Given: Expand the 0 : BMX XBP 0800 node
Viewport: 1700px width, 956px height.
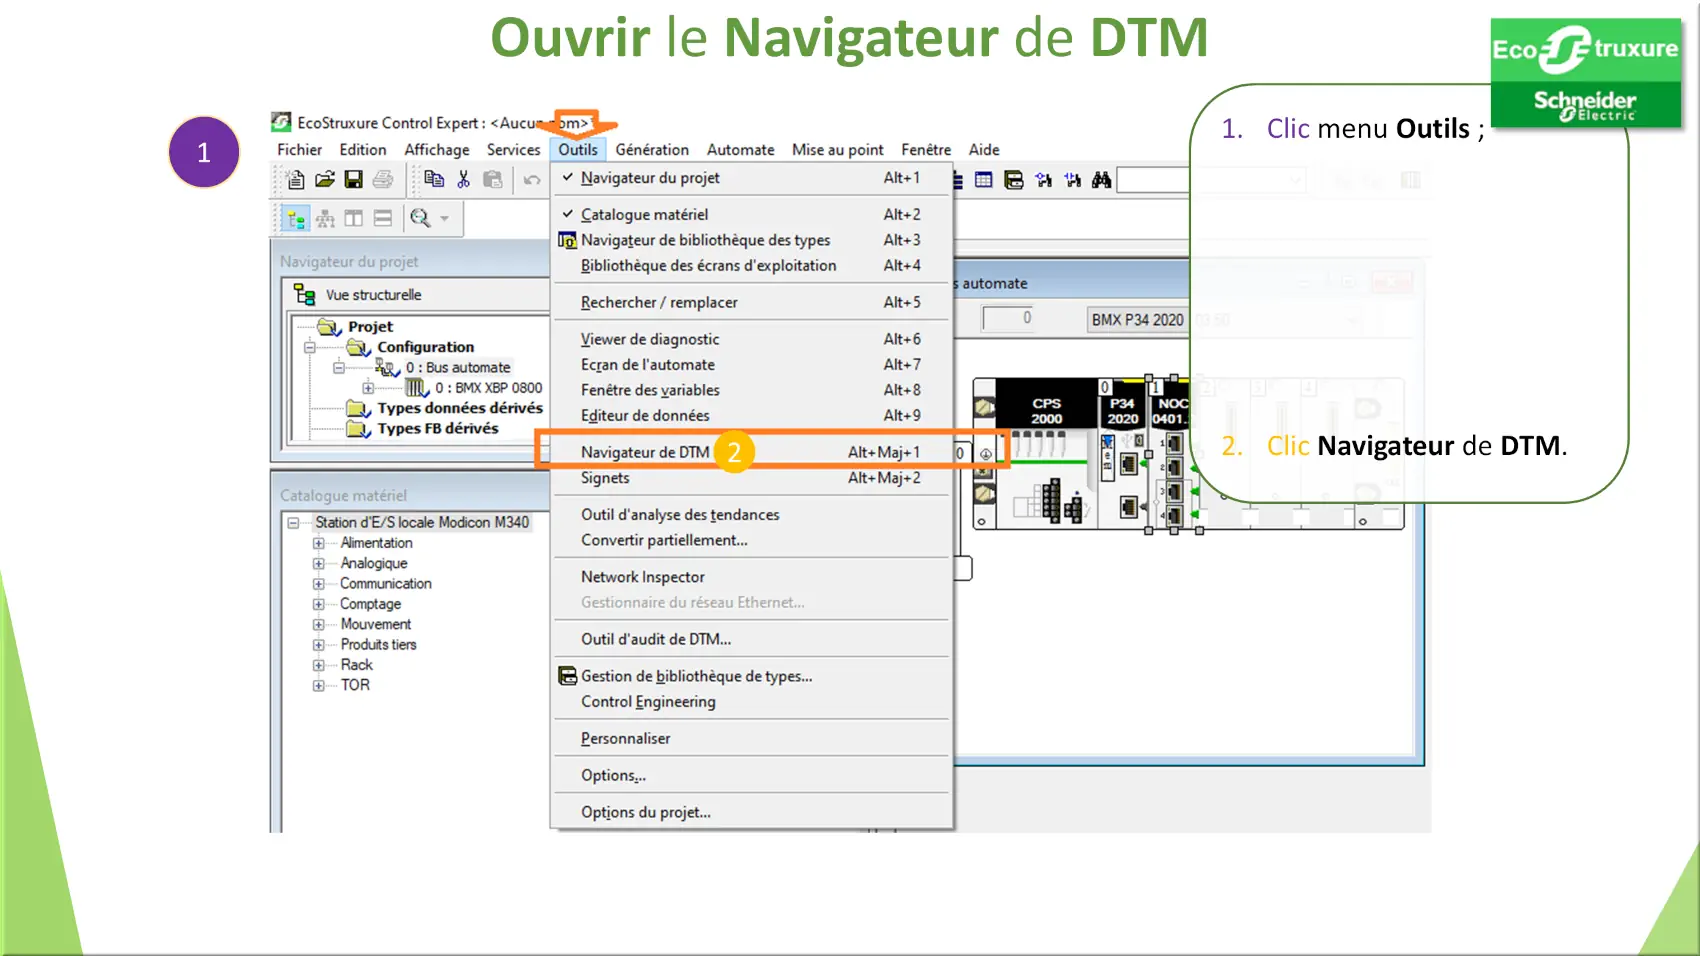Looking at the screenshot, I should (368, 388).
